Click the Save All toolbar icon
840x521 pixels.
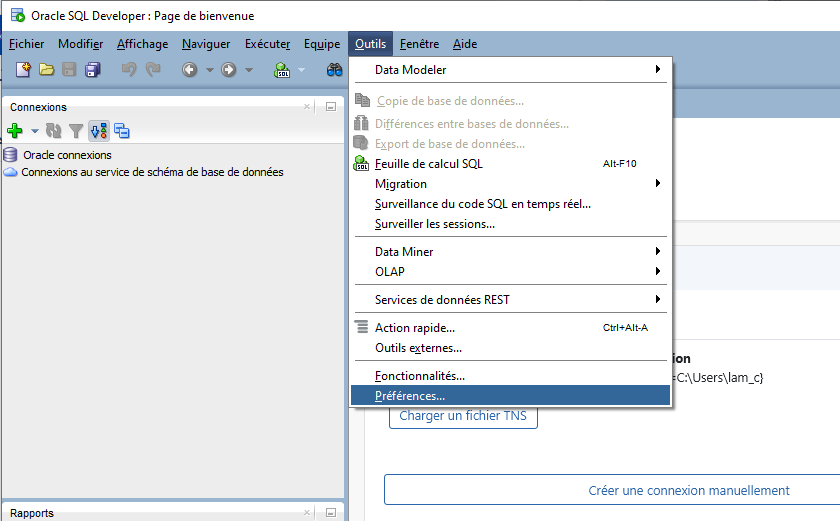click(x=93, y=70)
